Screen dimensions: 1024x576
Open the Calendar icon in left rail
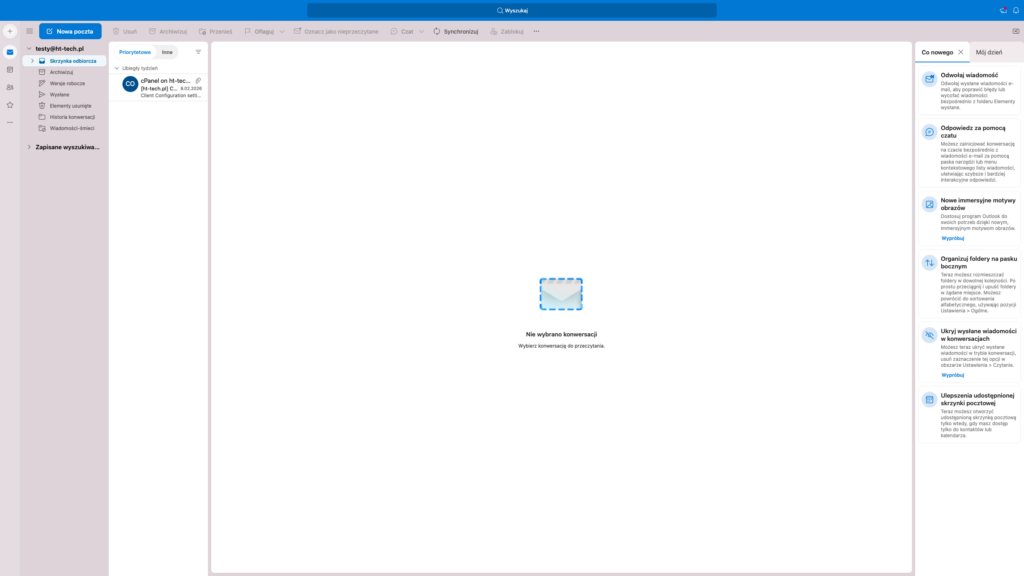pyautogui.click(x=10, y=70)
